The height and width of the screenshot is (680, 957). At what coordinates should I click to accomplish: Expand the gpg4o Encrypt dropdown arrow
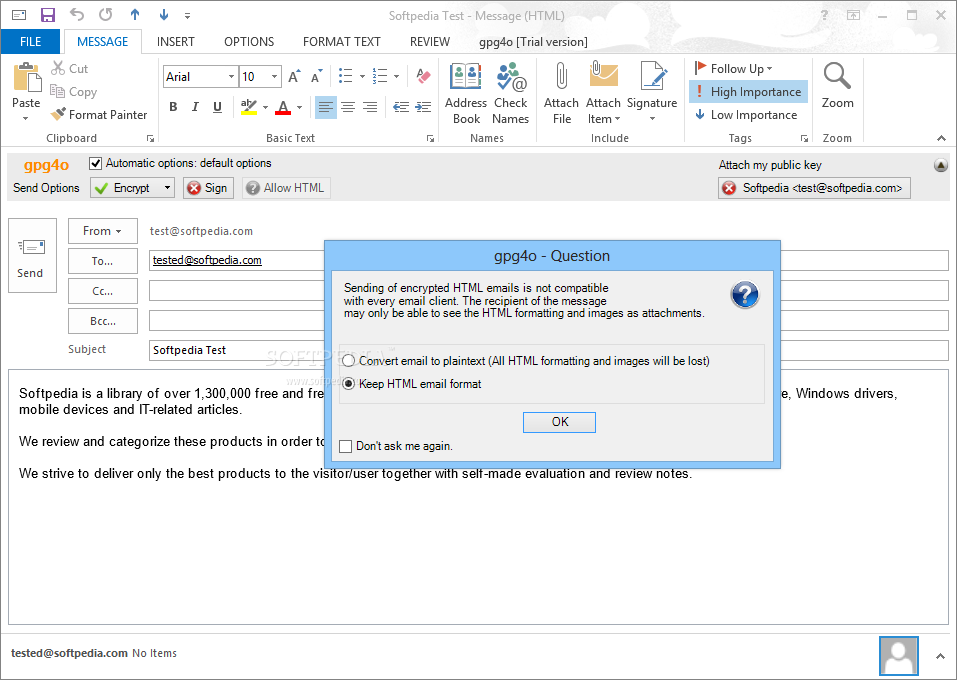pyautogui.click(x=167, y=188)
